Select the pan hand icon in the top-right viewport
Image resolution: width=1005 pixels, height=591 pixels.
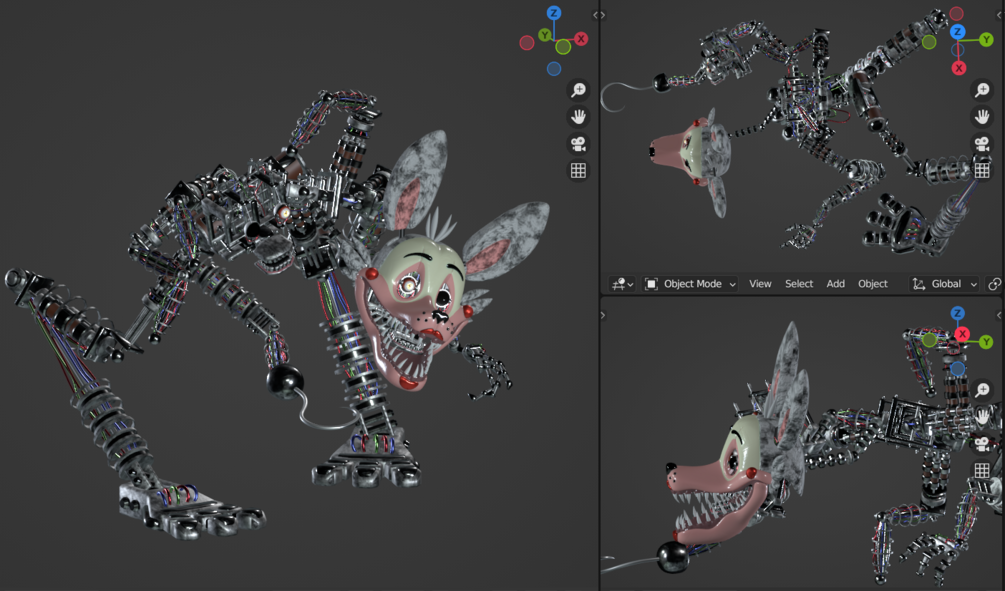tap(982, 117)
